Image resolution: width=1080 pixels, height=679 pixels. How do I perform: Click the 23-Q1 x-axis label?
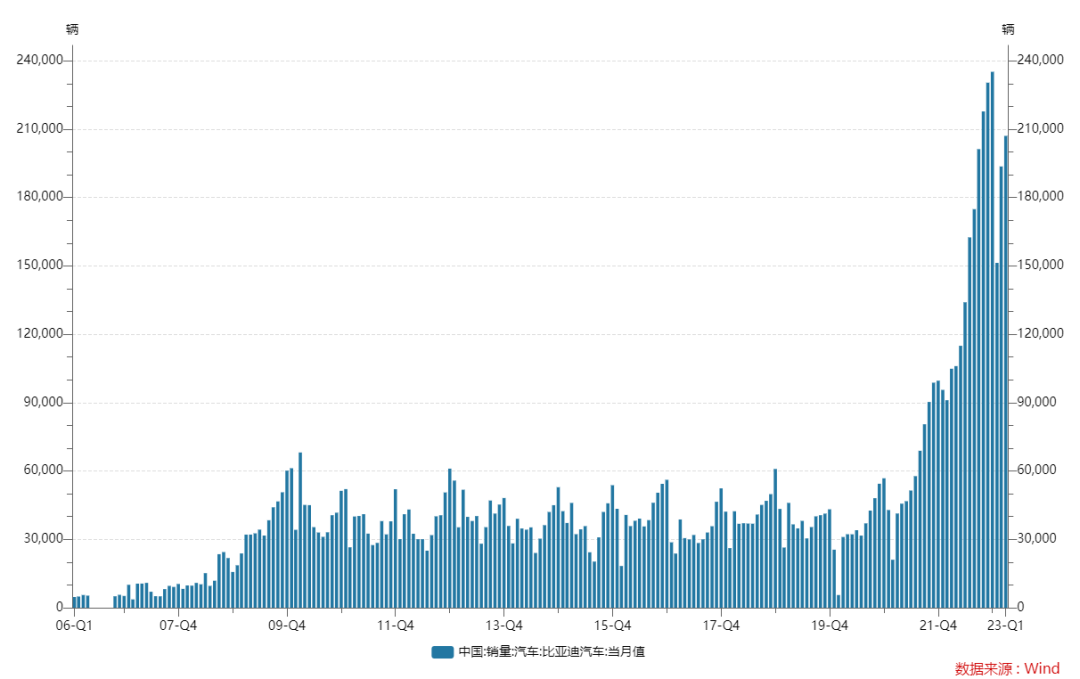[1005, 625]
